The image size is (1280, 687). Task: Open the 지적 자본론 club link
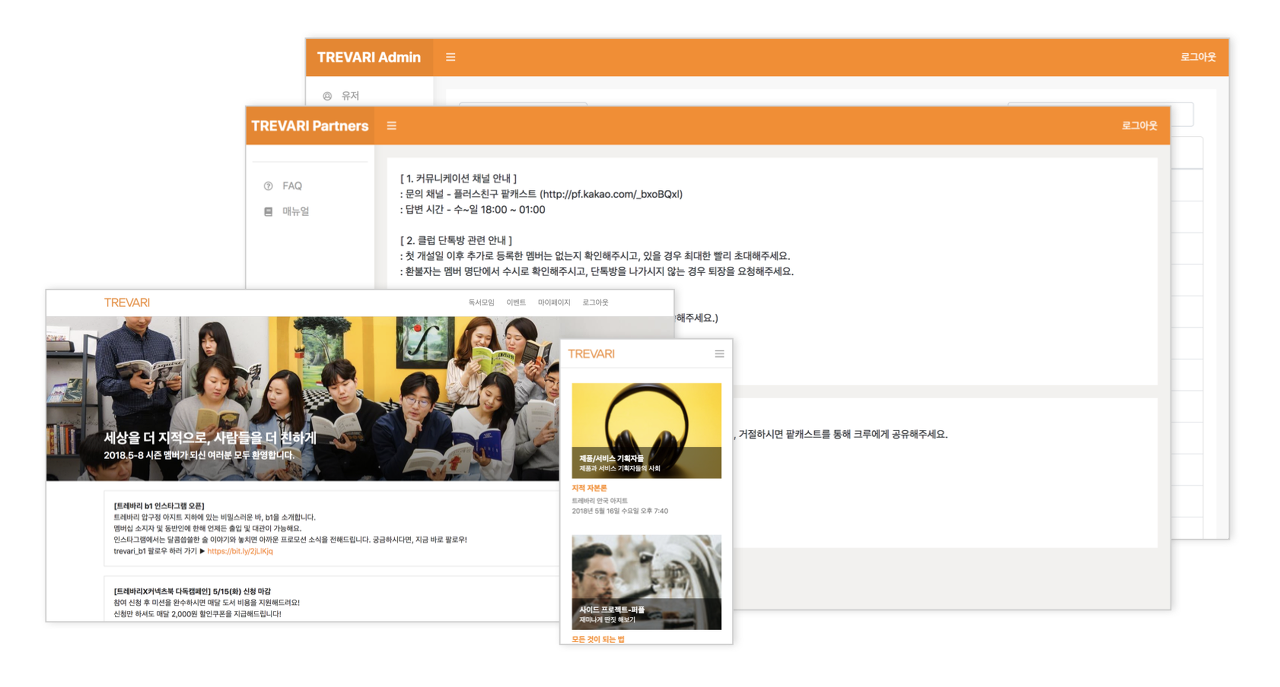click(x=589, y=488)
